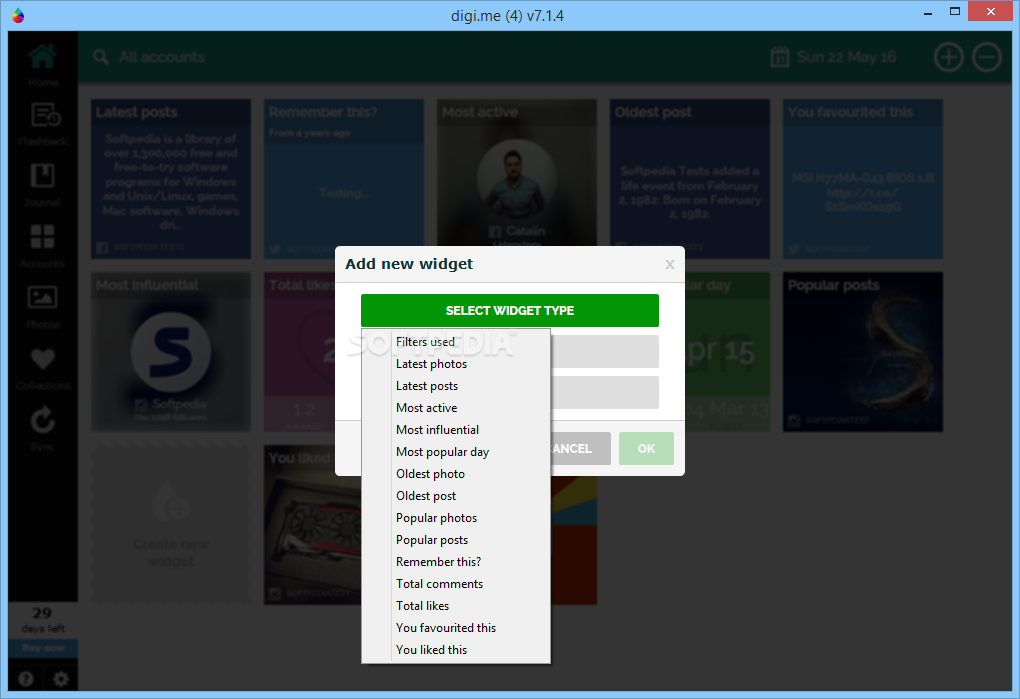Minimize the digi.me window
This screenshot has width=1020, height=699.
[x=928, y=12]
